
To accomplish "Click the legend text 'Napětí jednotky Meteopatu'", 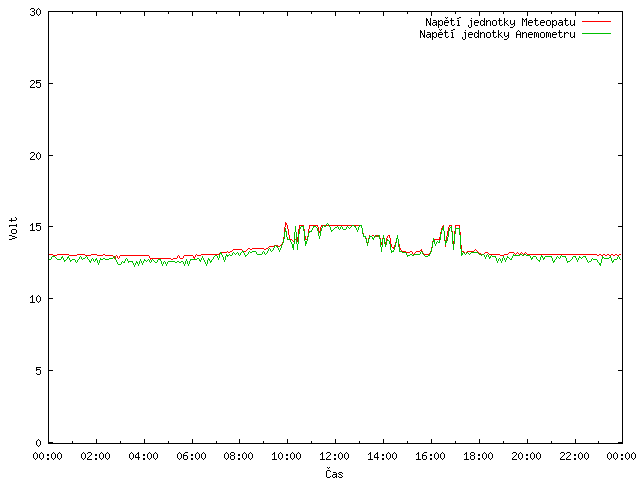I will tap(500, 22).
